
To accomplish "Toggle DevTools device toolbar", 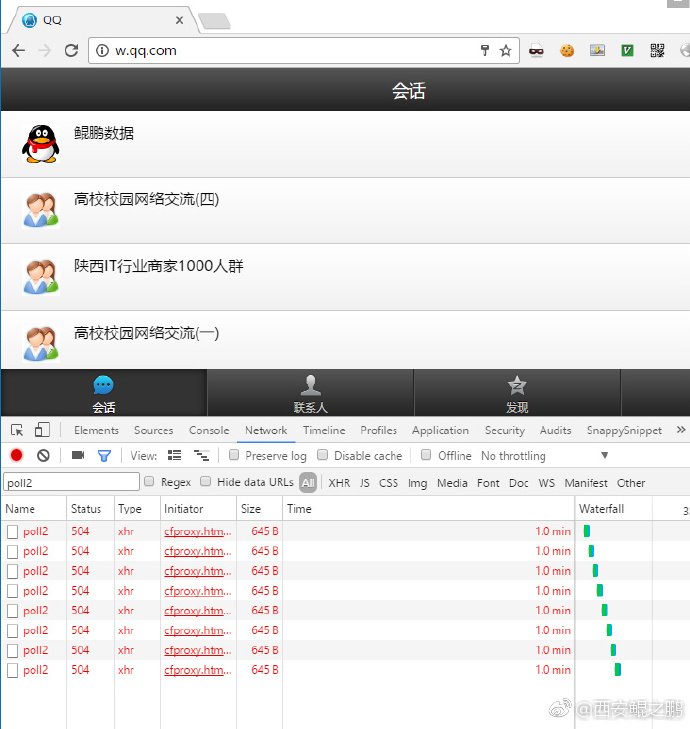I will 42,430.
